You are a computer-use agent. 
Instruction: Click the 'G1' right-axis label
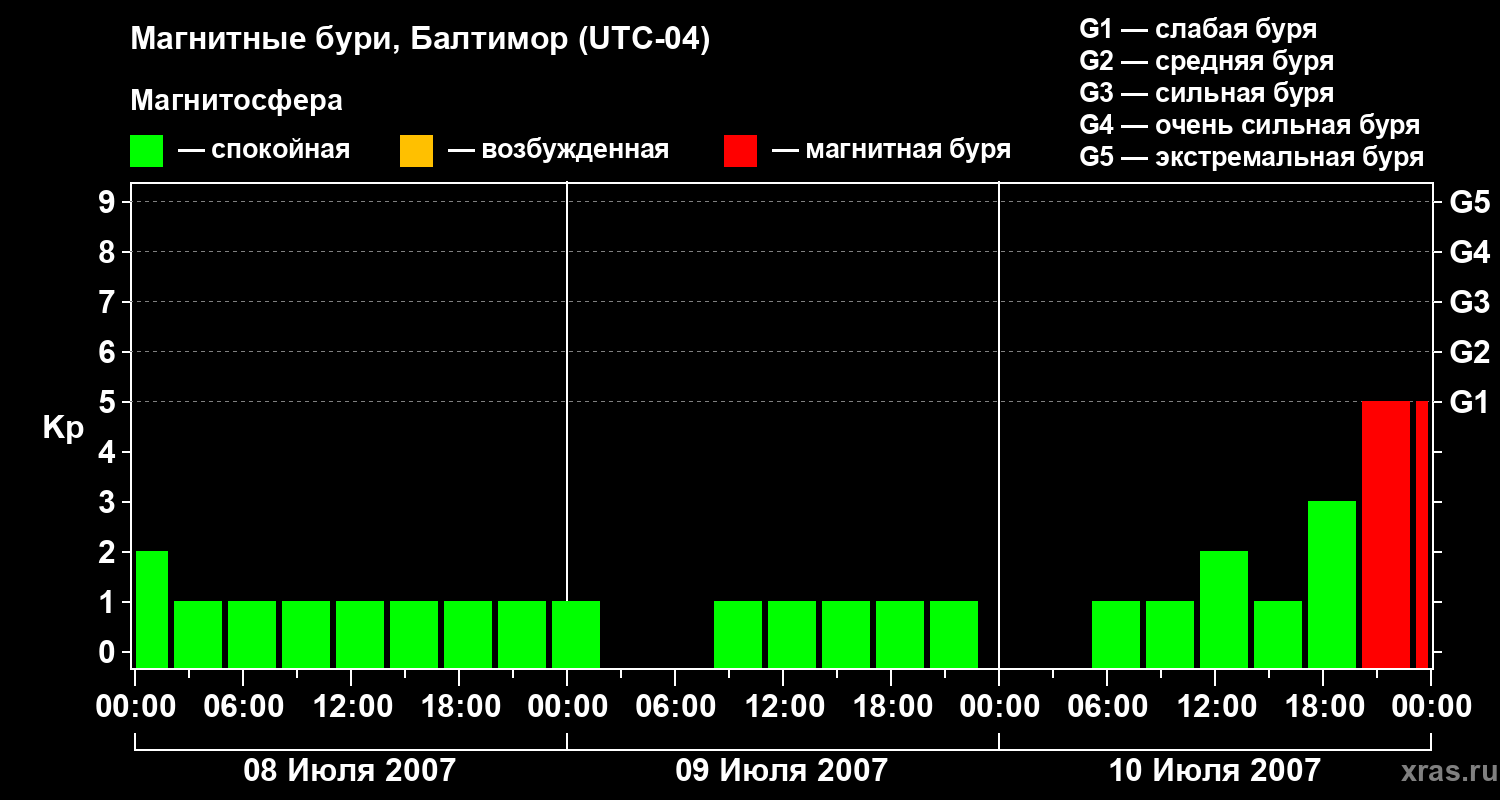tap(1470, 402)
